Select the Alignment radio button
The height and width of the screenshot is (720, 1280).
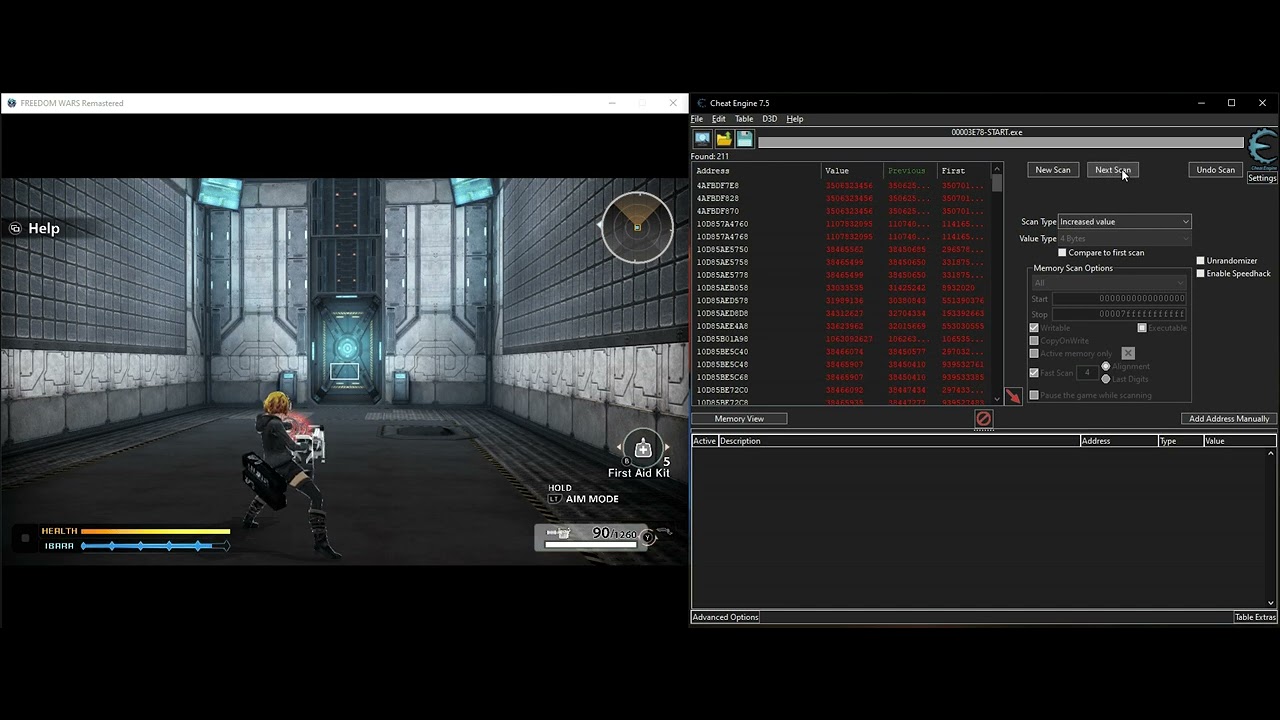tap(1106, 367)
